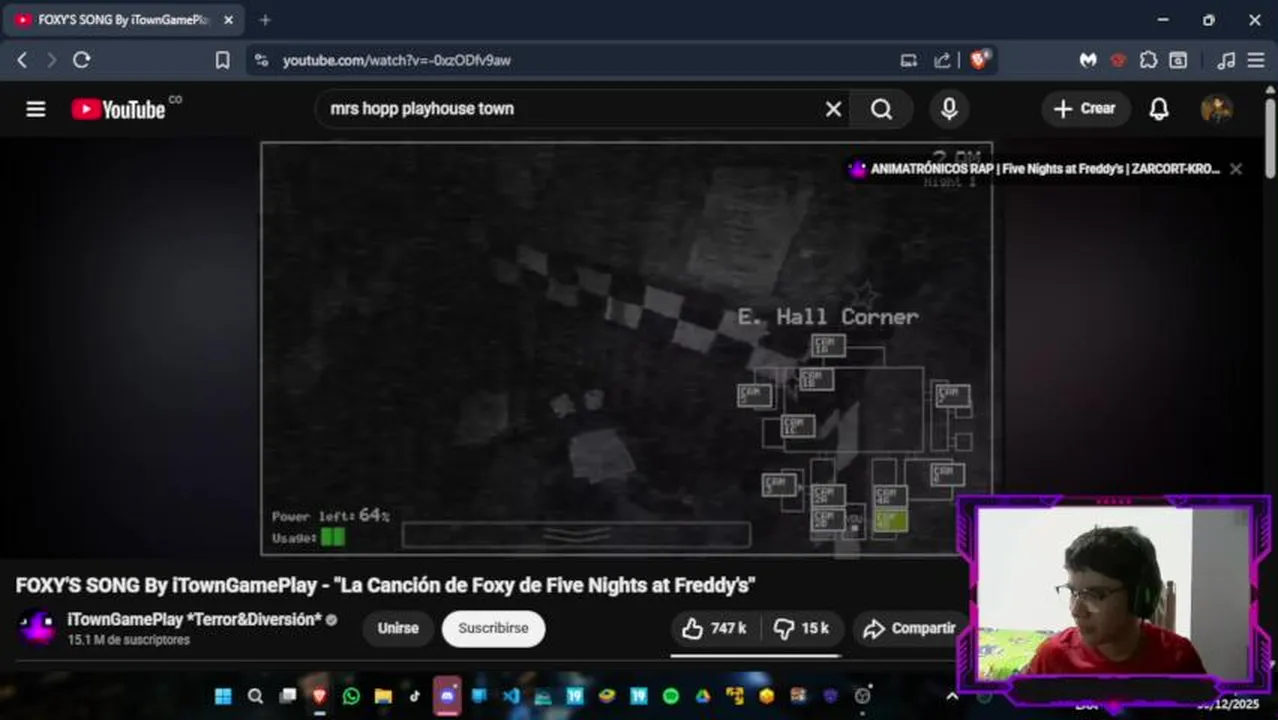
Task: Dismiss the ANIMATRÓNICOS RAP suggestion card
Action: tap(1236, 169)
